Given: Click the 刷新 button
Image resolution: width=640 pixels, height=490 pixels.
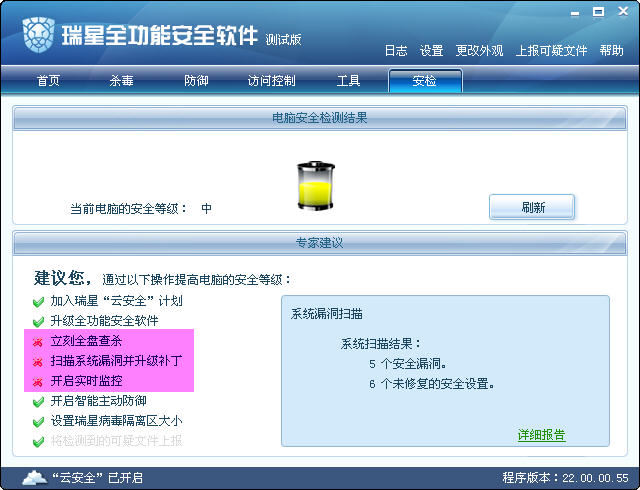Looking at the screenshot, I should coord(532,207).
